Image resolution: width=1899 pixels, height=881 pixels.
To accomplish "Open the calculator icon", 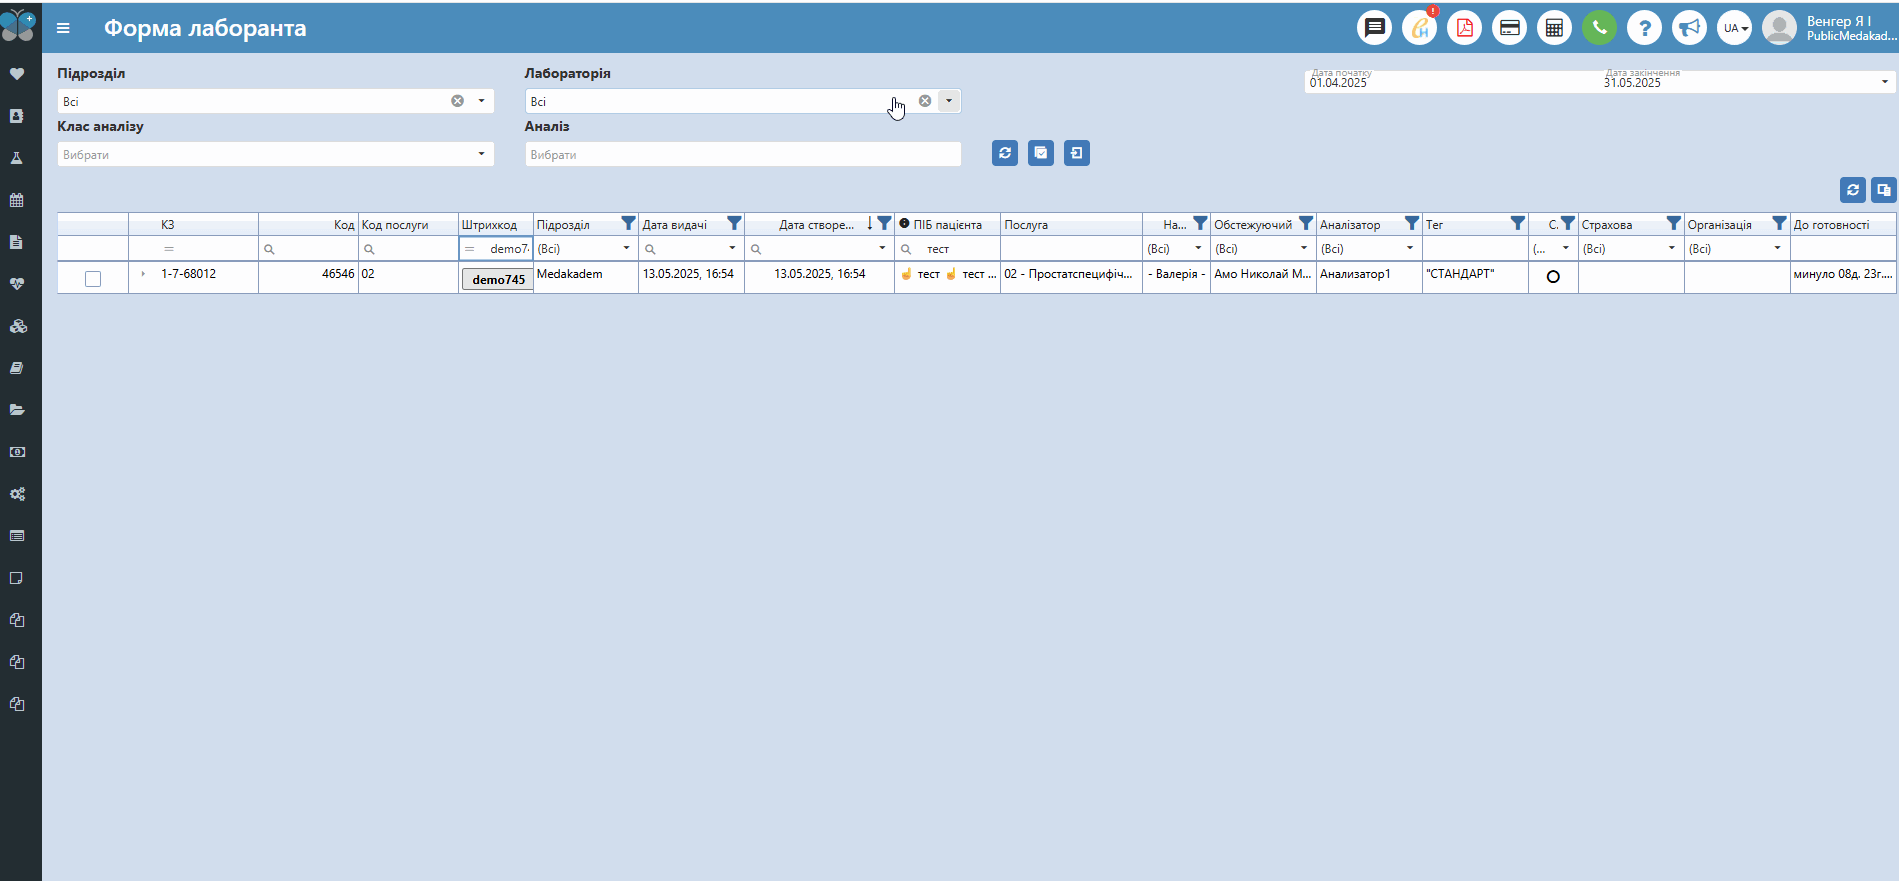I will pos(1554,27).
